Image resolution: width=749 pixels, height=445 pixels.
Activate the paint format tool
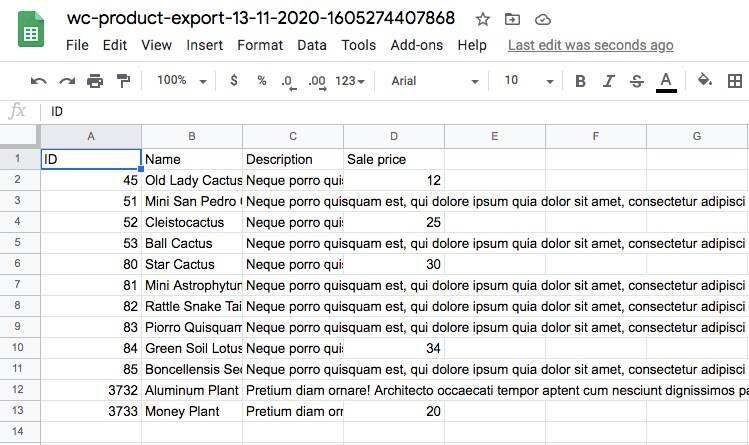click(123, 81)
